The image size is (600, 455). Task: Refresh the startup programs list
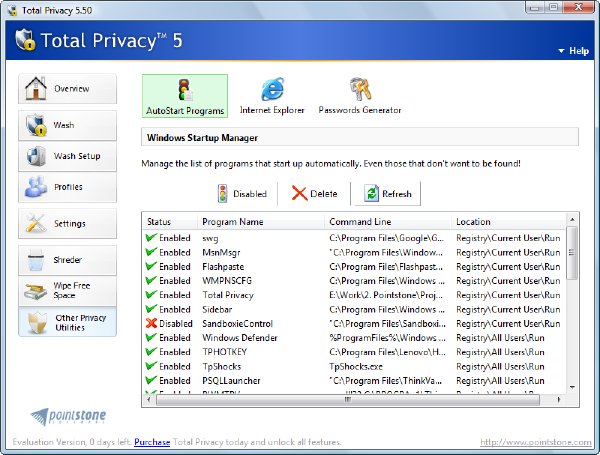388,194
